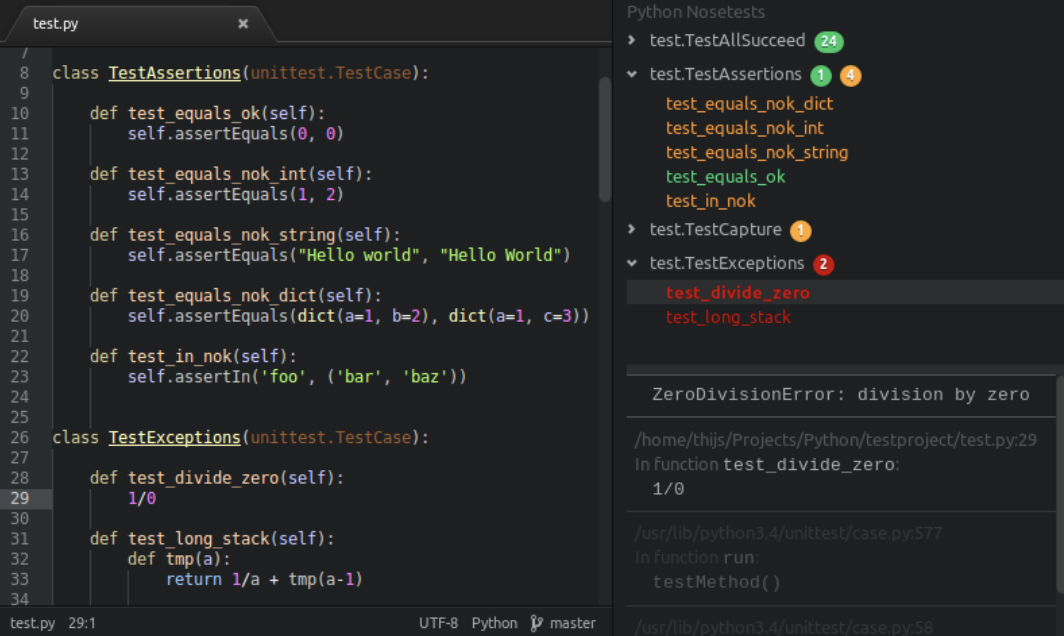1064x636 pixels.
Task: Click 1/0 source line in traceback
Action: click(668, 489)
